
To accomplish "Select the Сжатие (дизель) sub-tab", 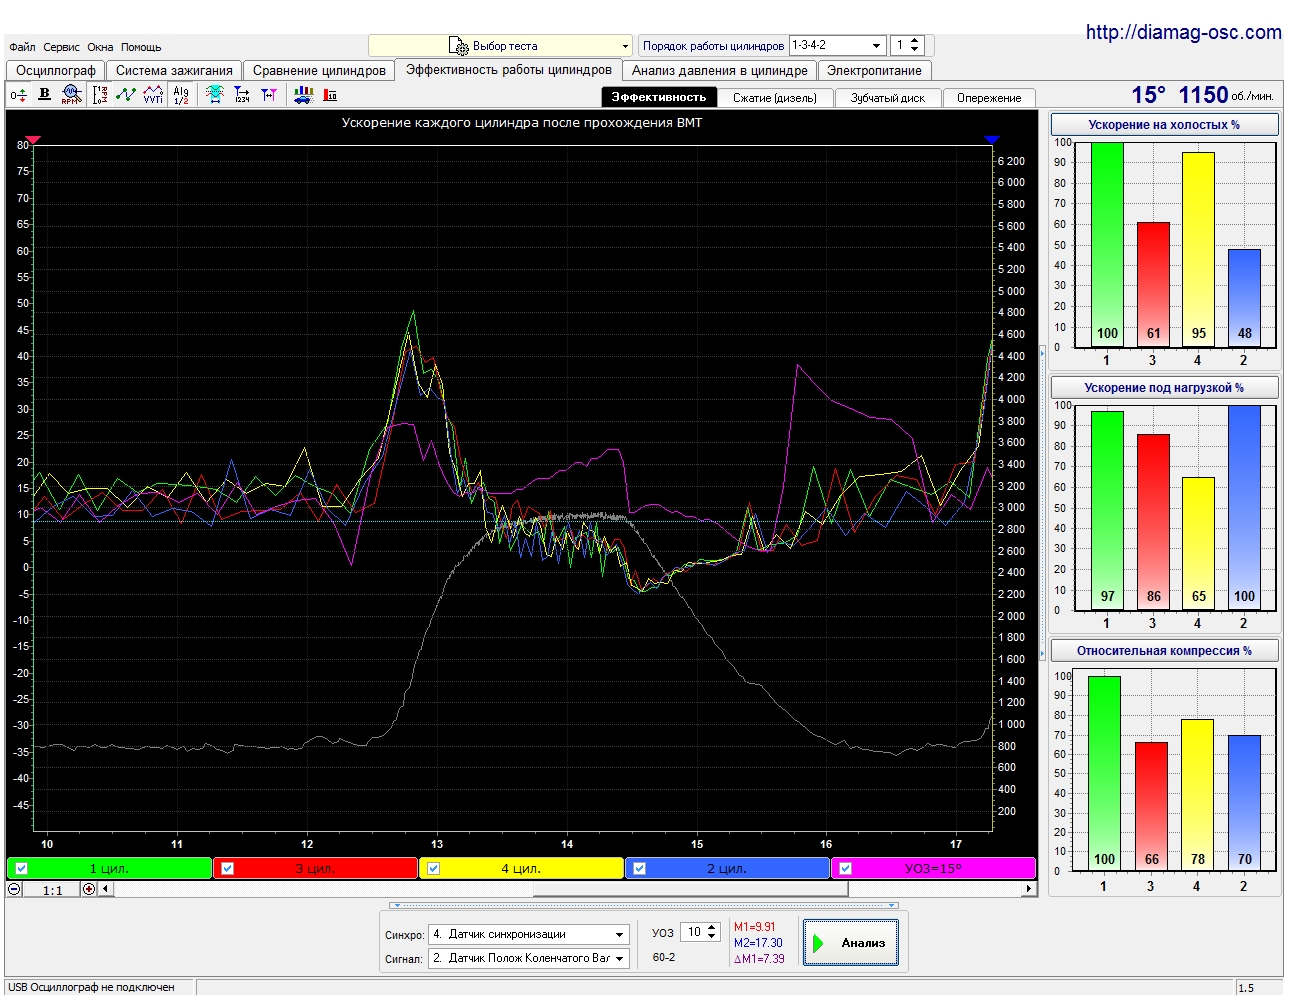I will pos(775,97).
